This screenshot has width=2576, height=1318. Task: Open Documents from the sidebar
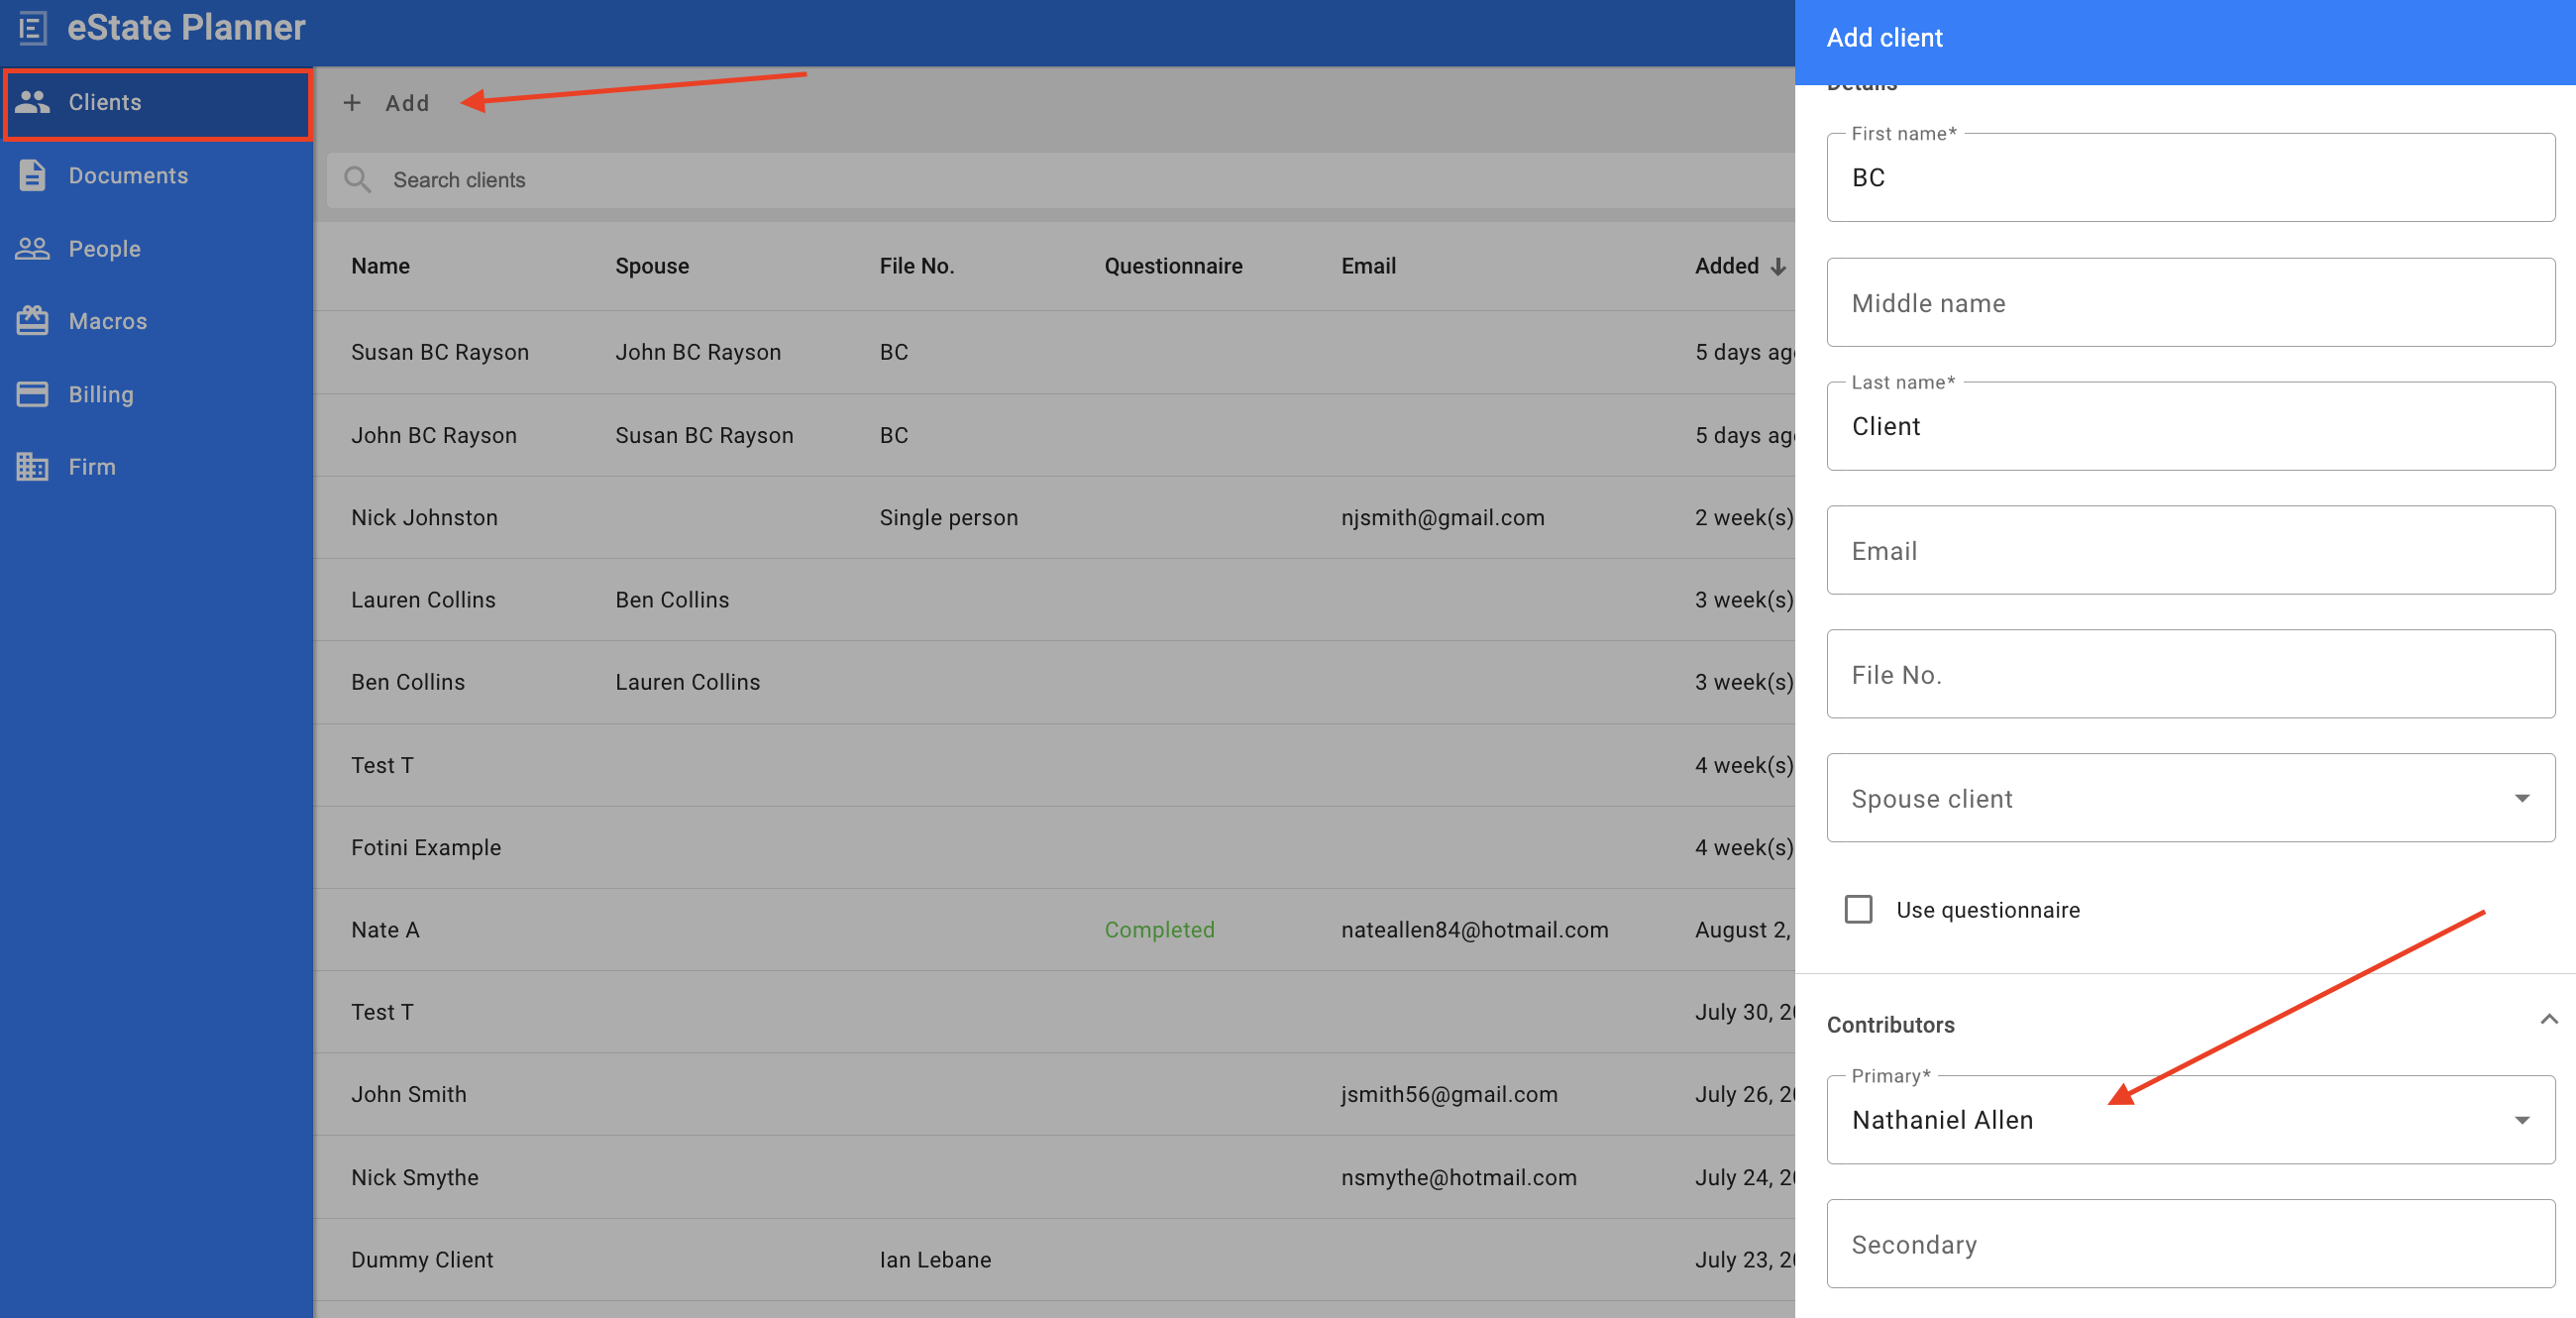coord(128,175)
